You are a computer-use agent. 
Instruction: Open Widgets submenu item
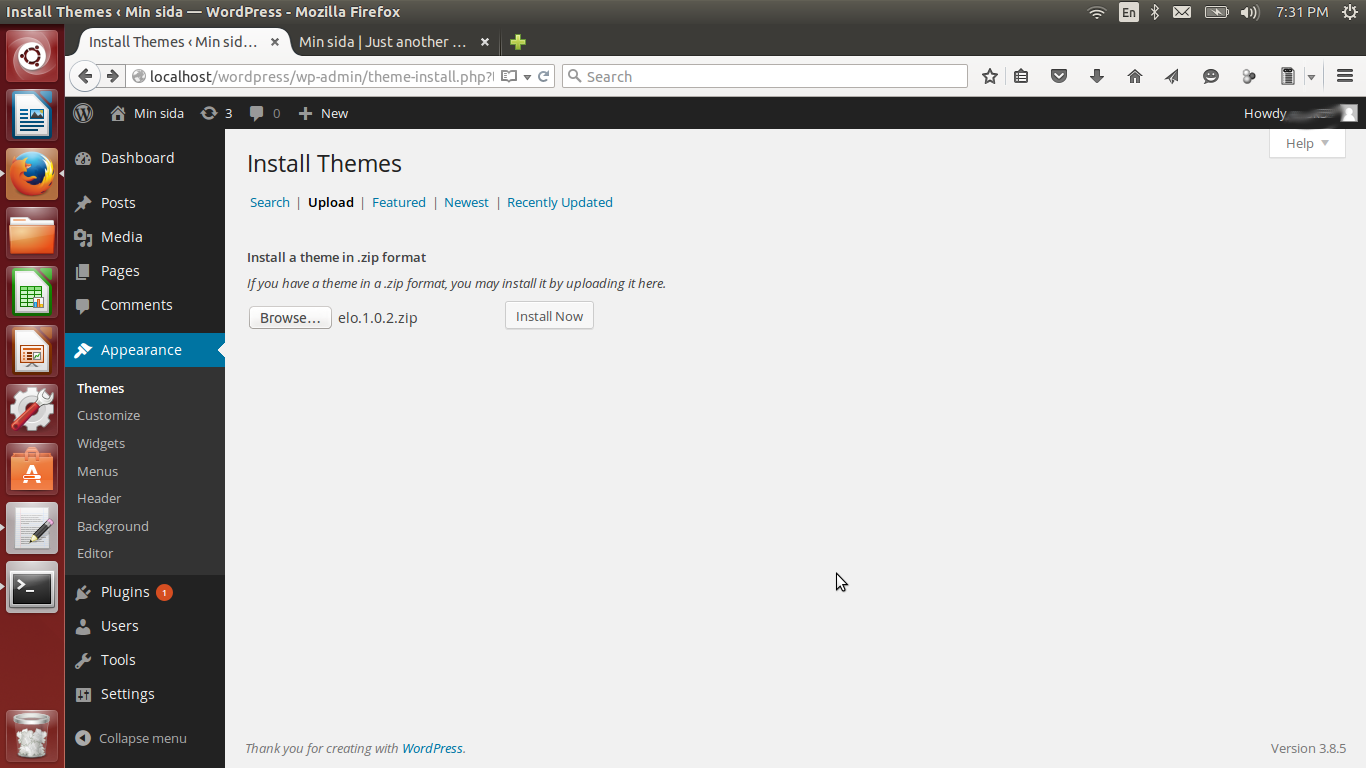click(x=101, y=443)
